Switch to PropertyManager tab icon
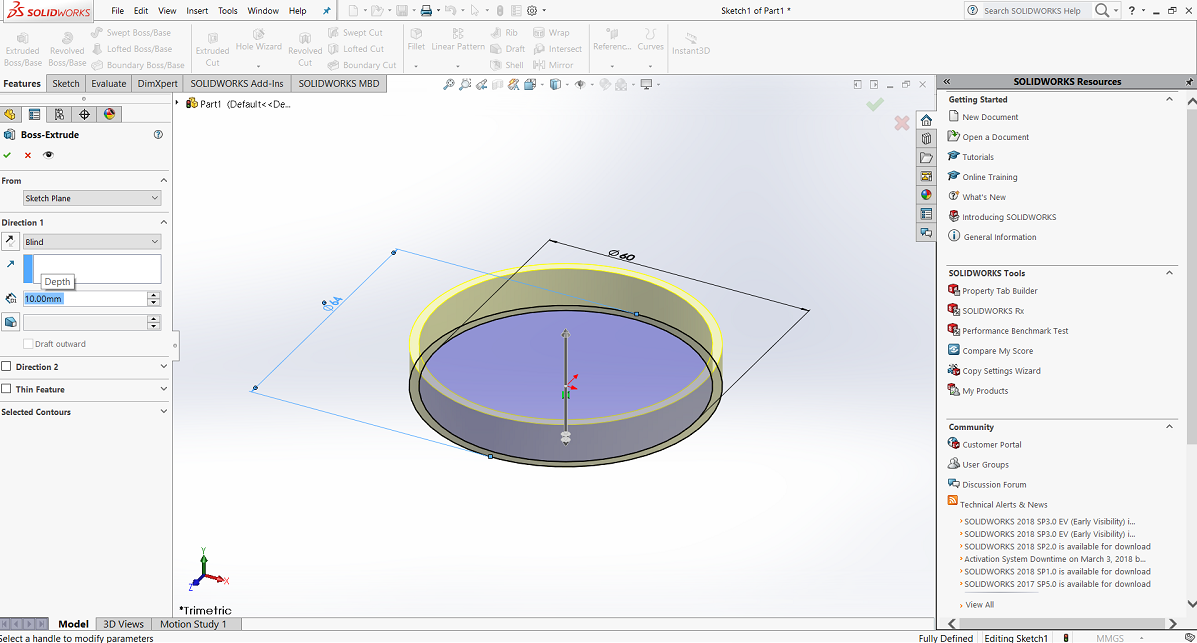This screenshot has height=643, width=1197. click(34, 115)
